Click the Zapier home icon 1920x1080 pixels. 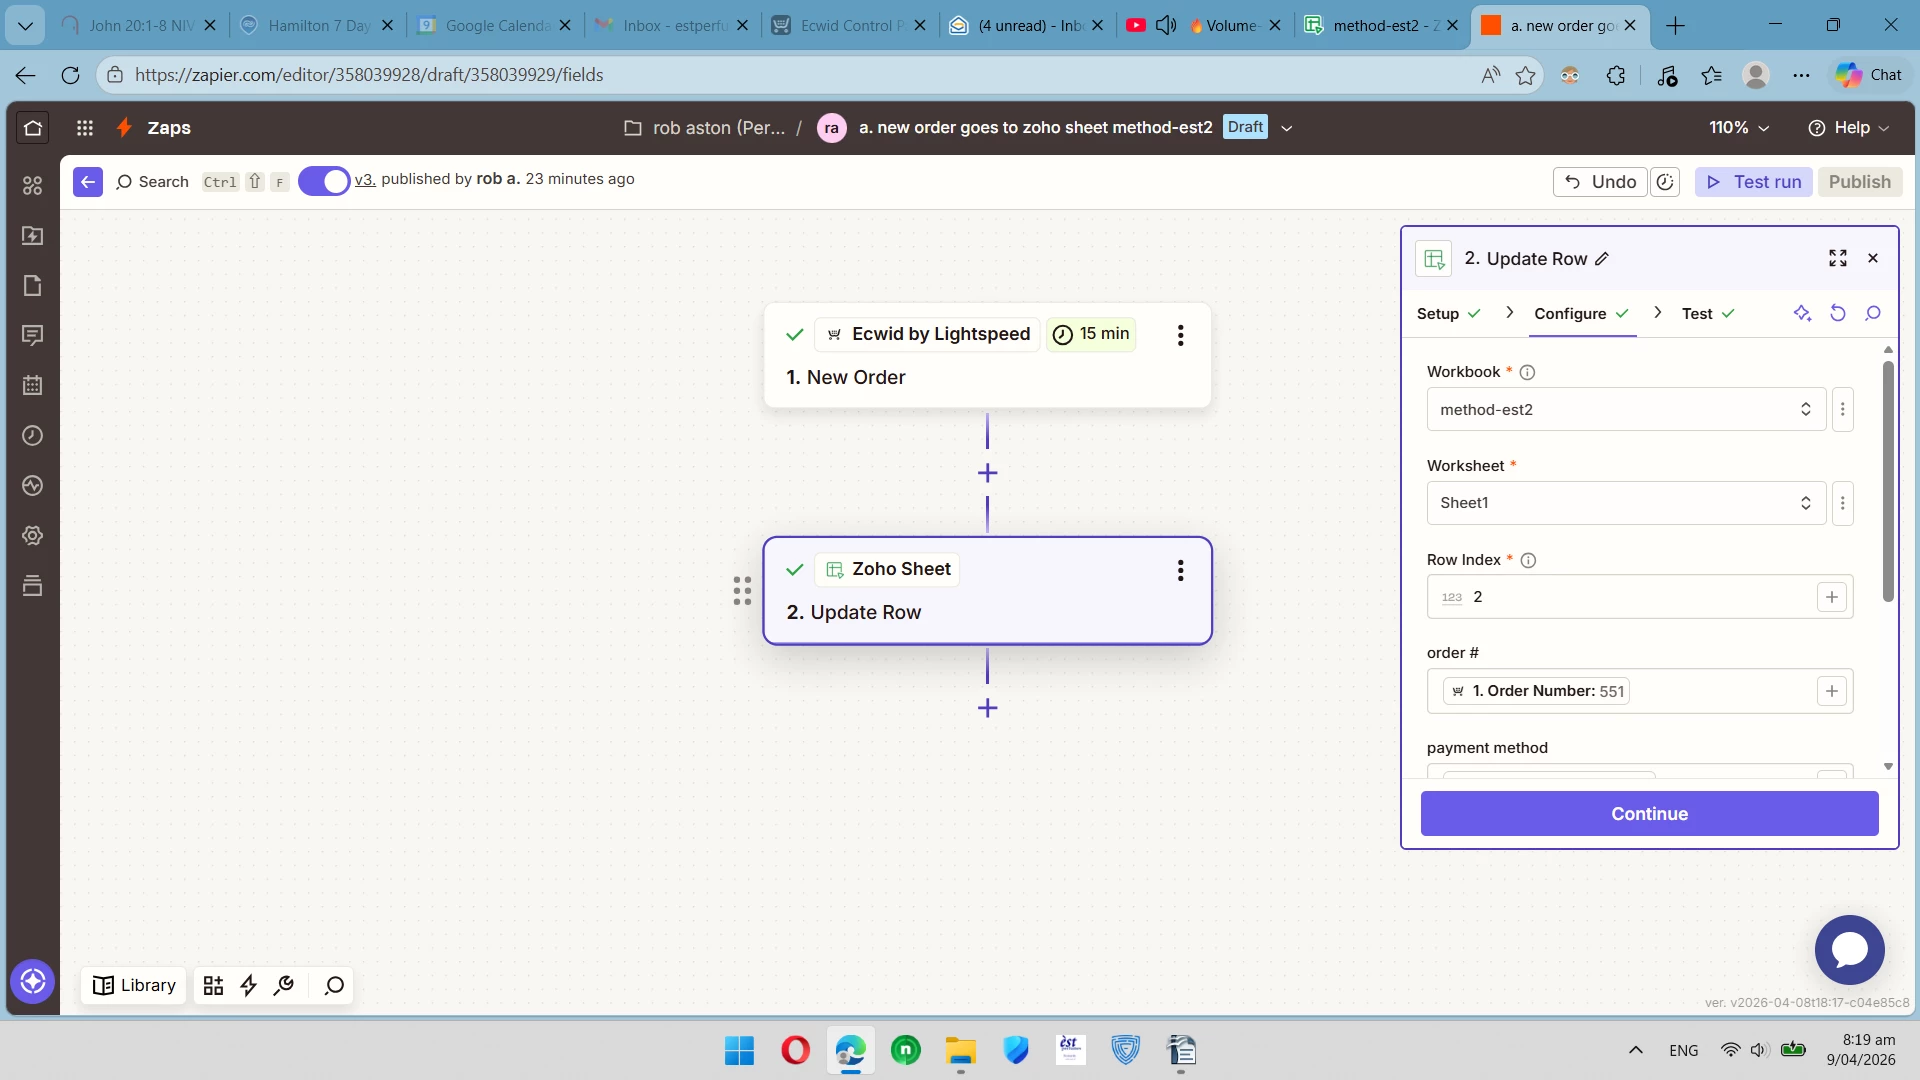[33, 128]
